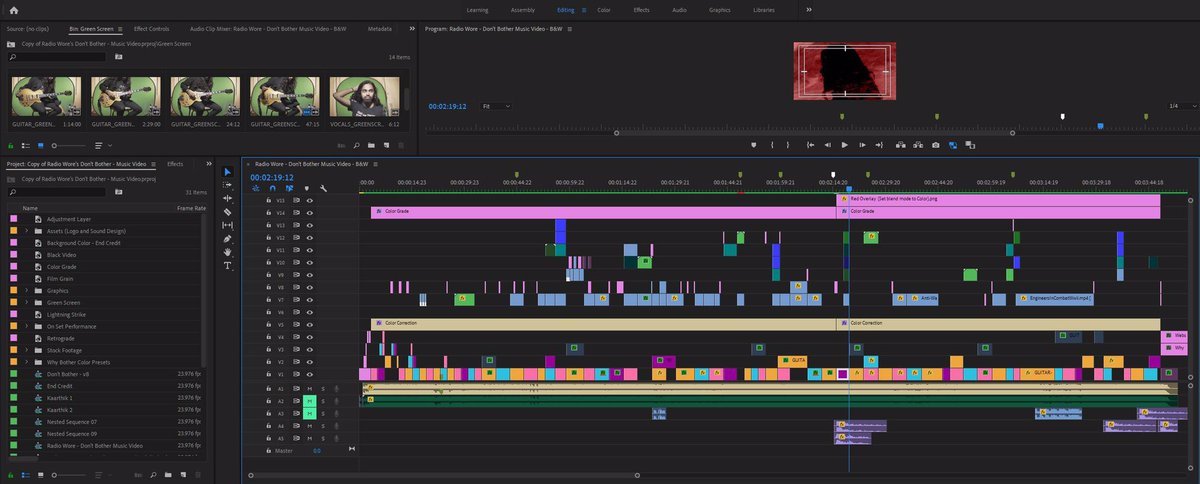Open the Metadata panel tab
1200x484 pixels.
pyautogui.click(x=380, y=29)
